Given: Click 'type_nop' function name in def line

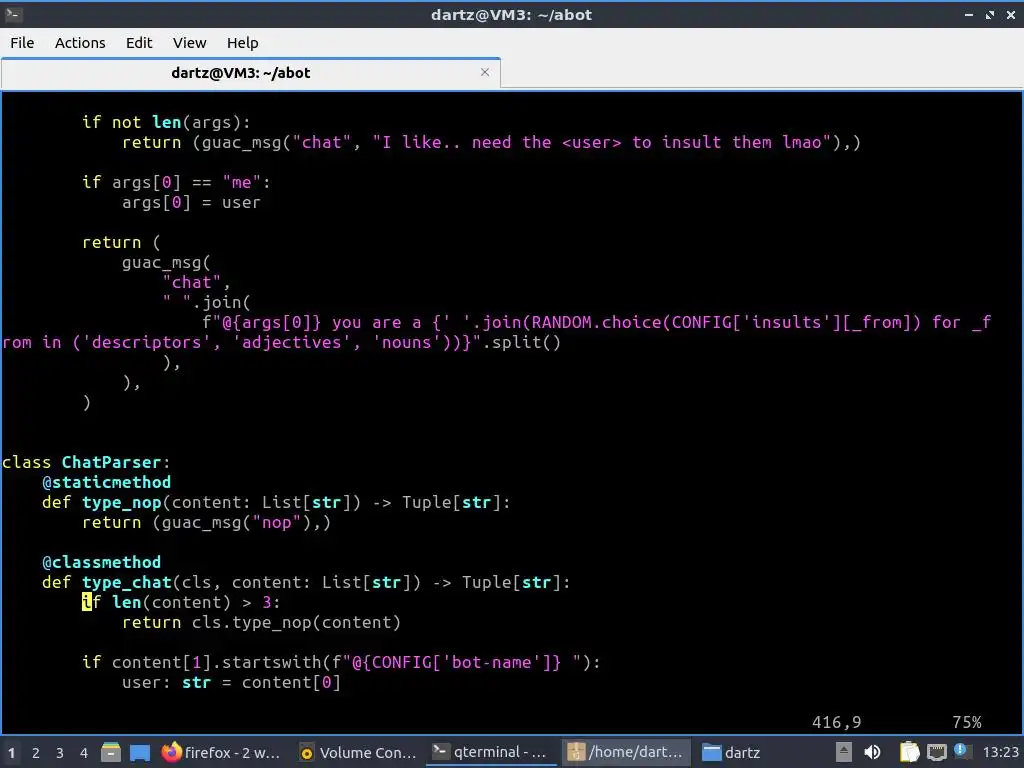Looking at the screenshot, I should pos(121,503).
